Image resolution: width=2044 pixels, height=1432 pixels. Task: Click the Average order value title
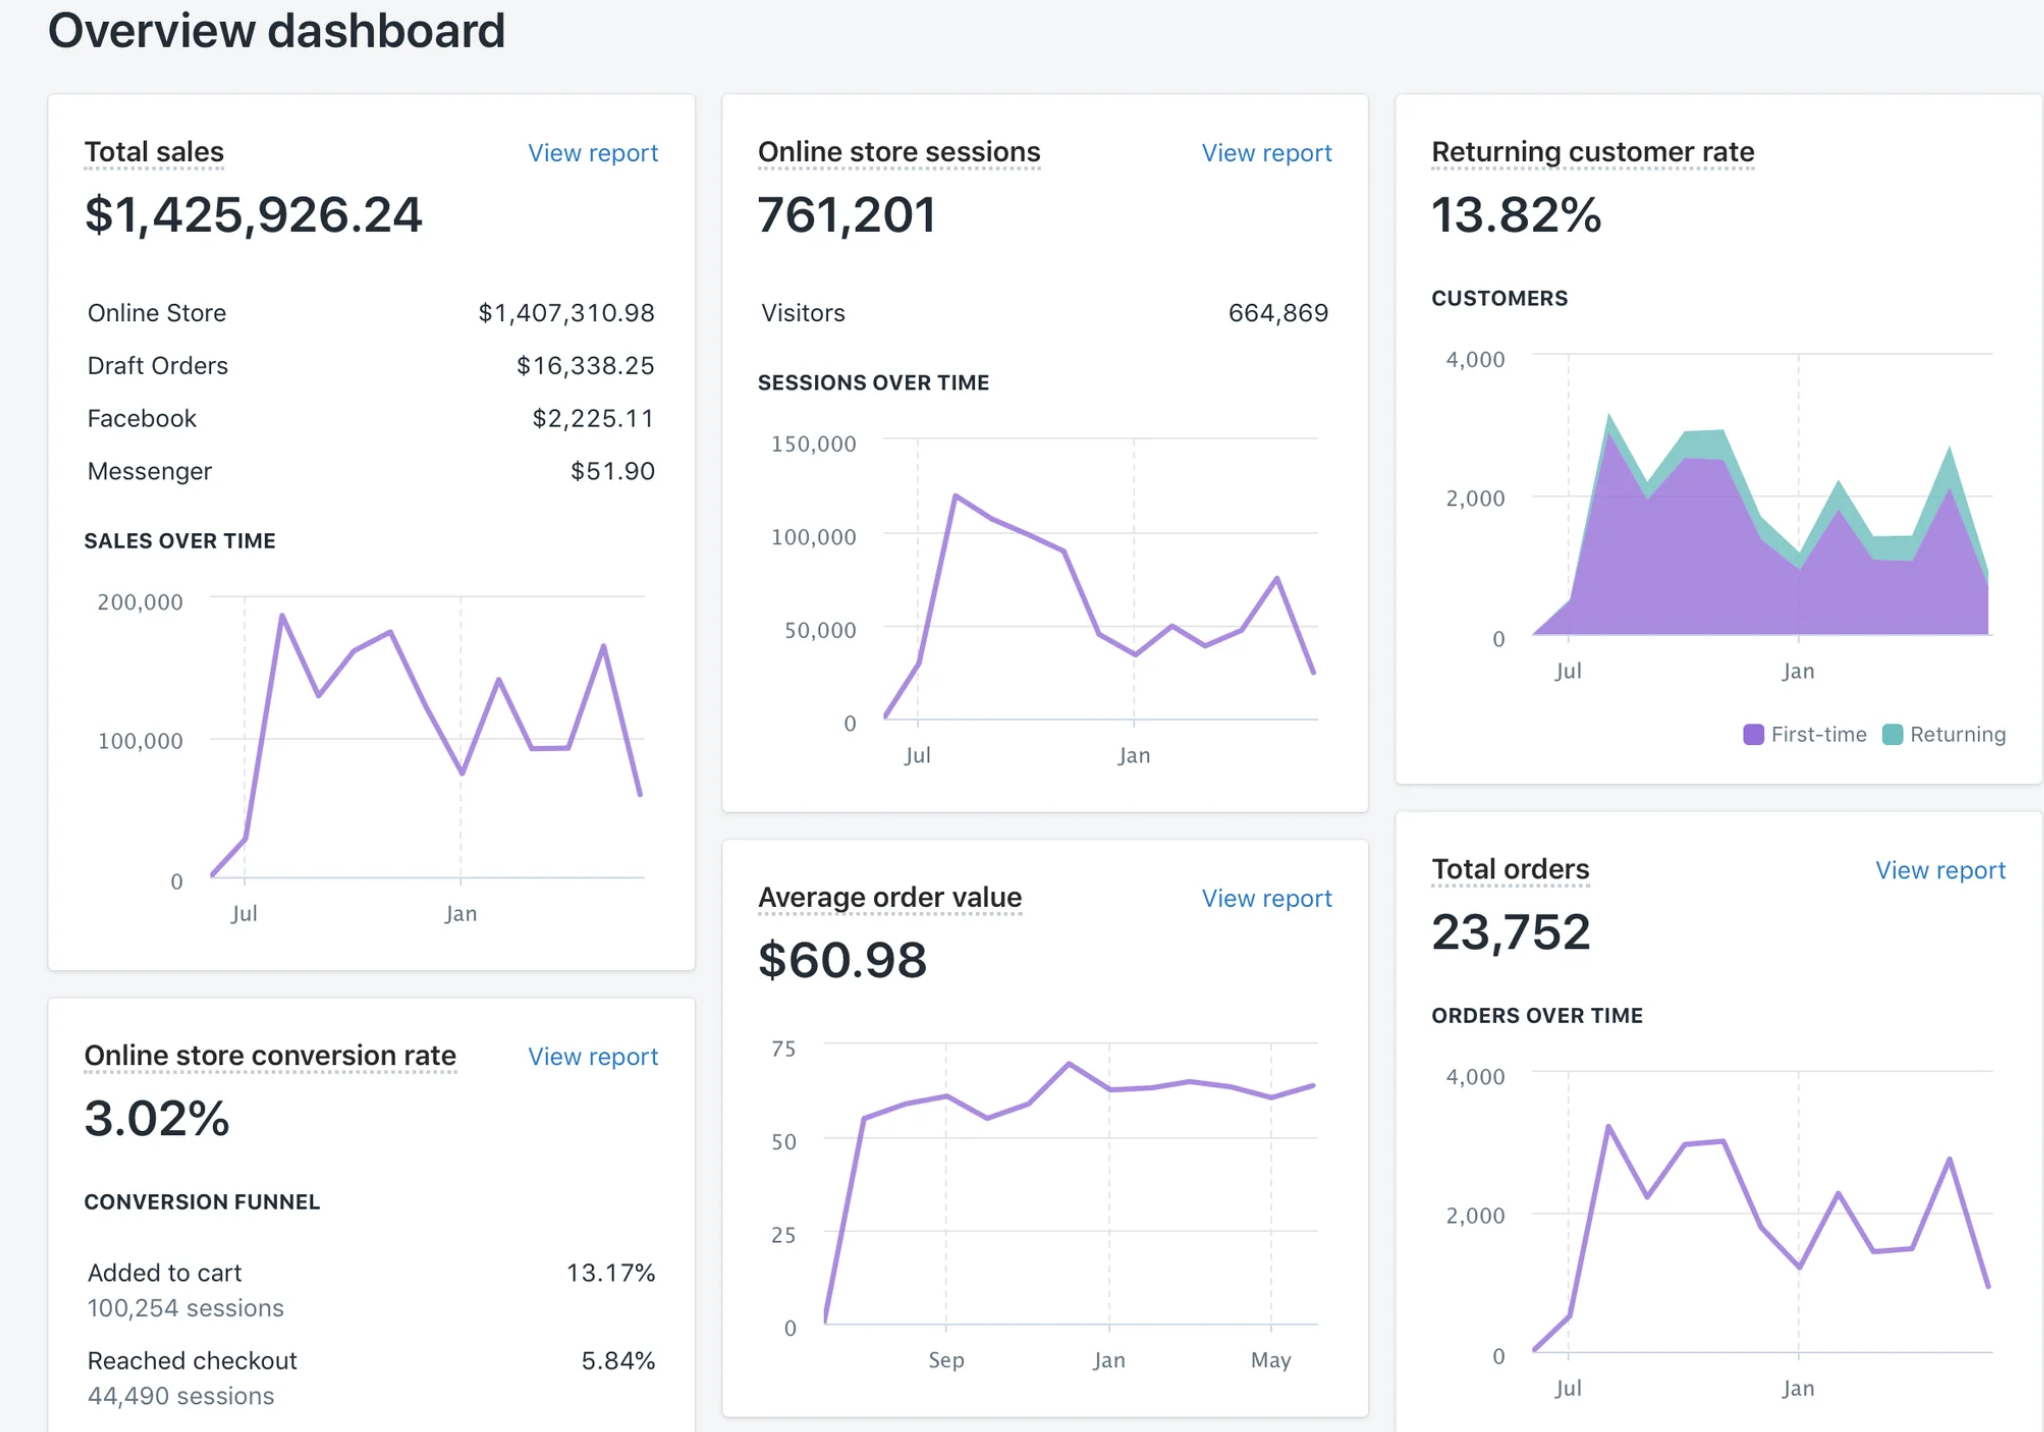(890, 897)
